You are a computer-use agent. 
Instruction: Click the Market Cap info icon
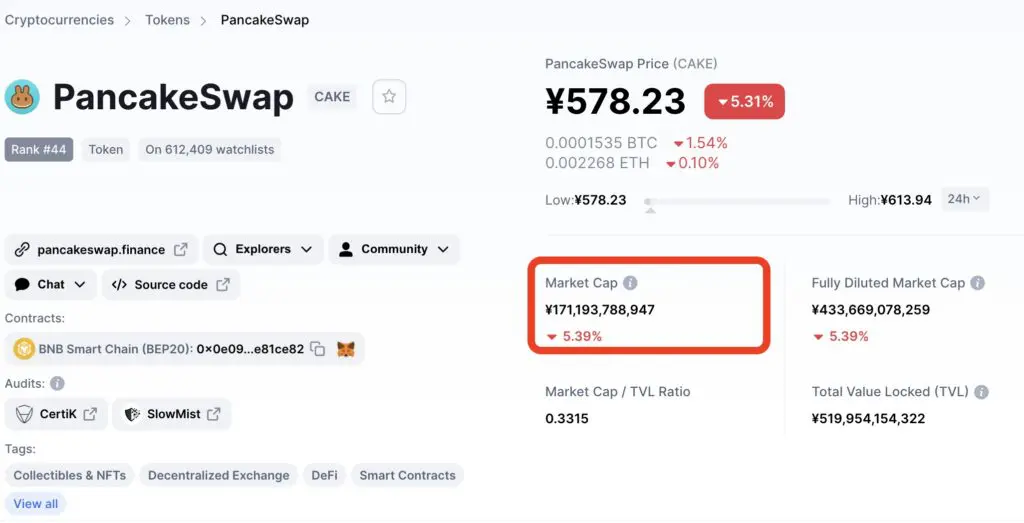pos(630,283)
